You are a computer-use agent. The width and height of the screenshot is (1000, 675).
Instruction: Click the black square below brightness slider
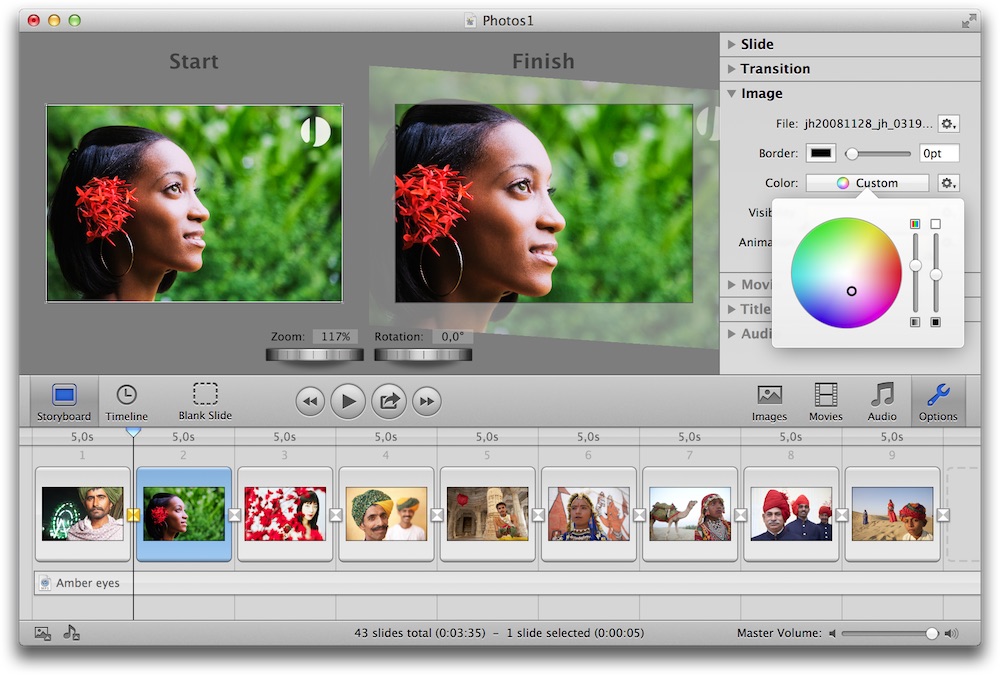point(936,322)
